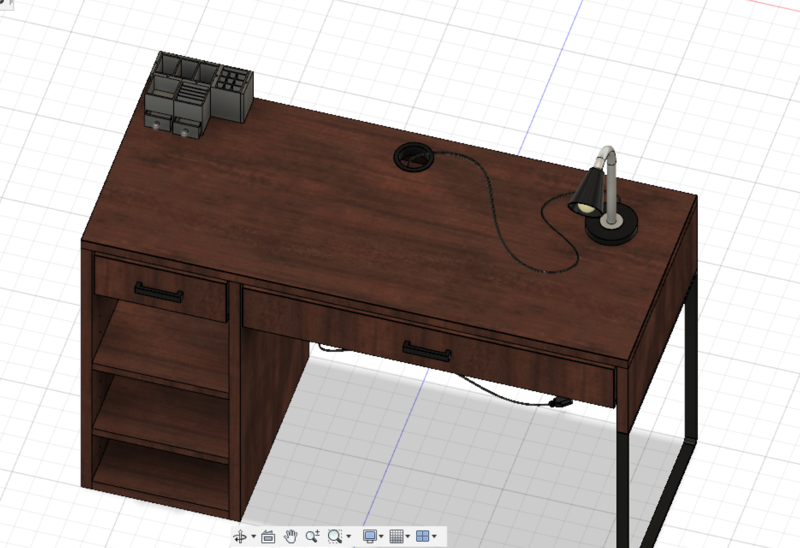Open the Orbit type dropdown arrow

coord(254,536)
